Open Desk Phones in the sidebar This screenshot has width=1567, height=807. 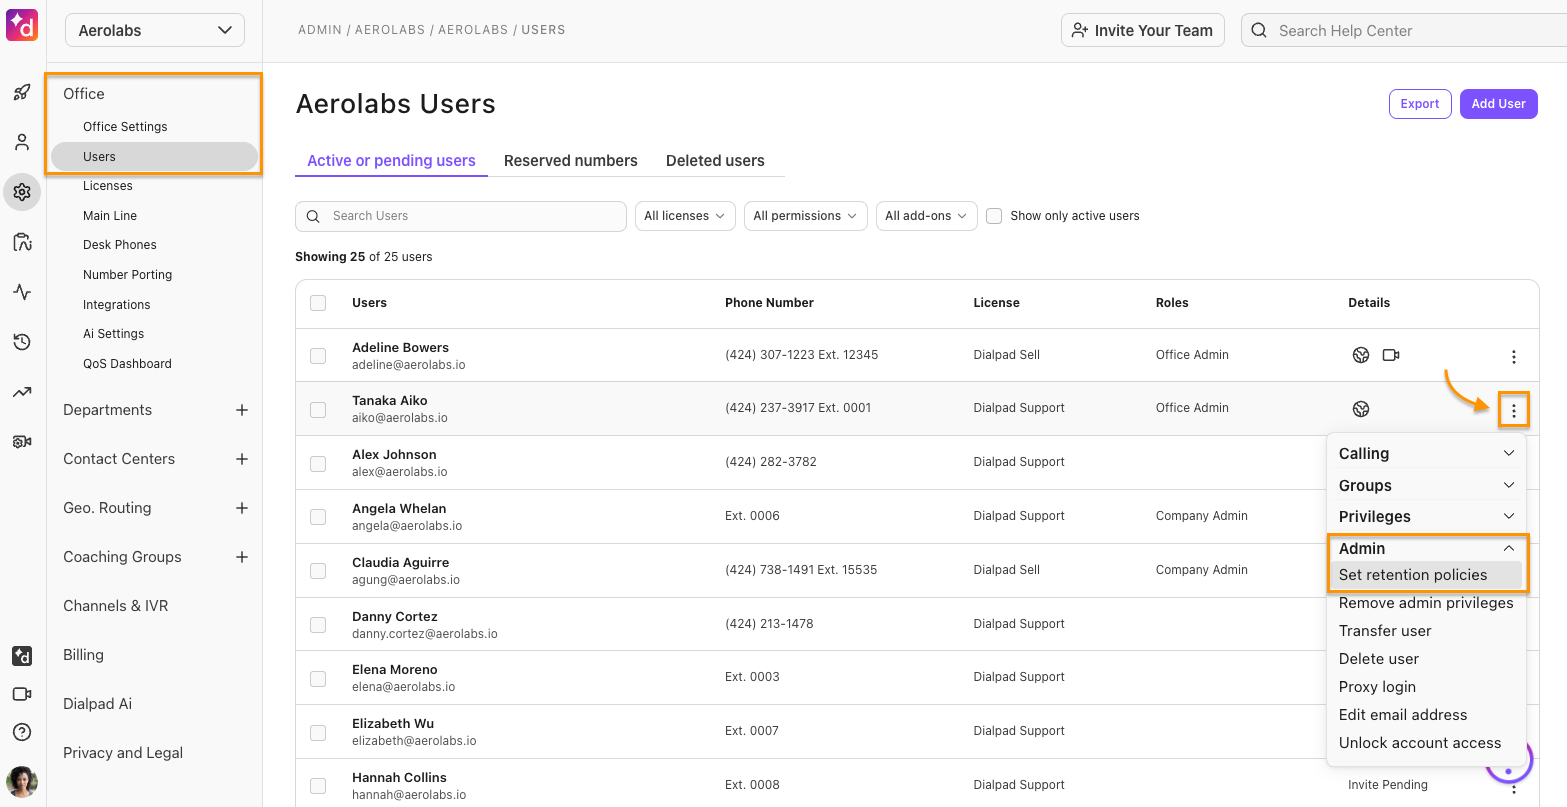(x=120, y=245)
